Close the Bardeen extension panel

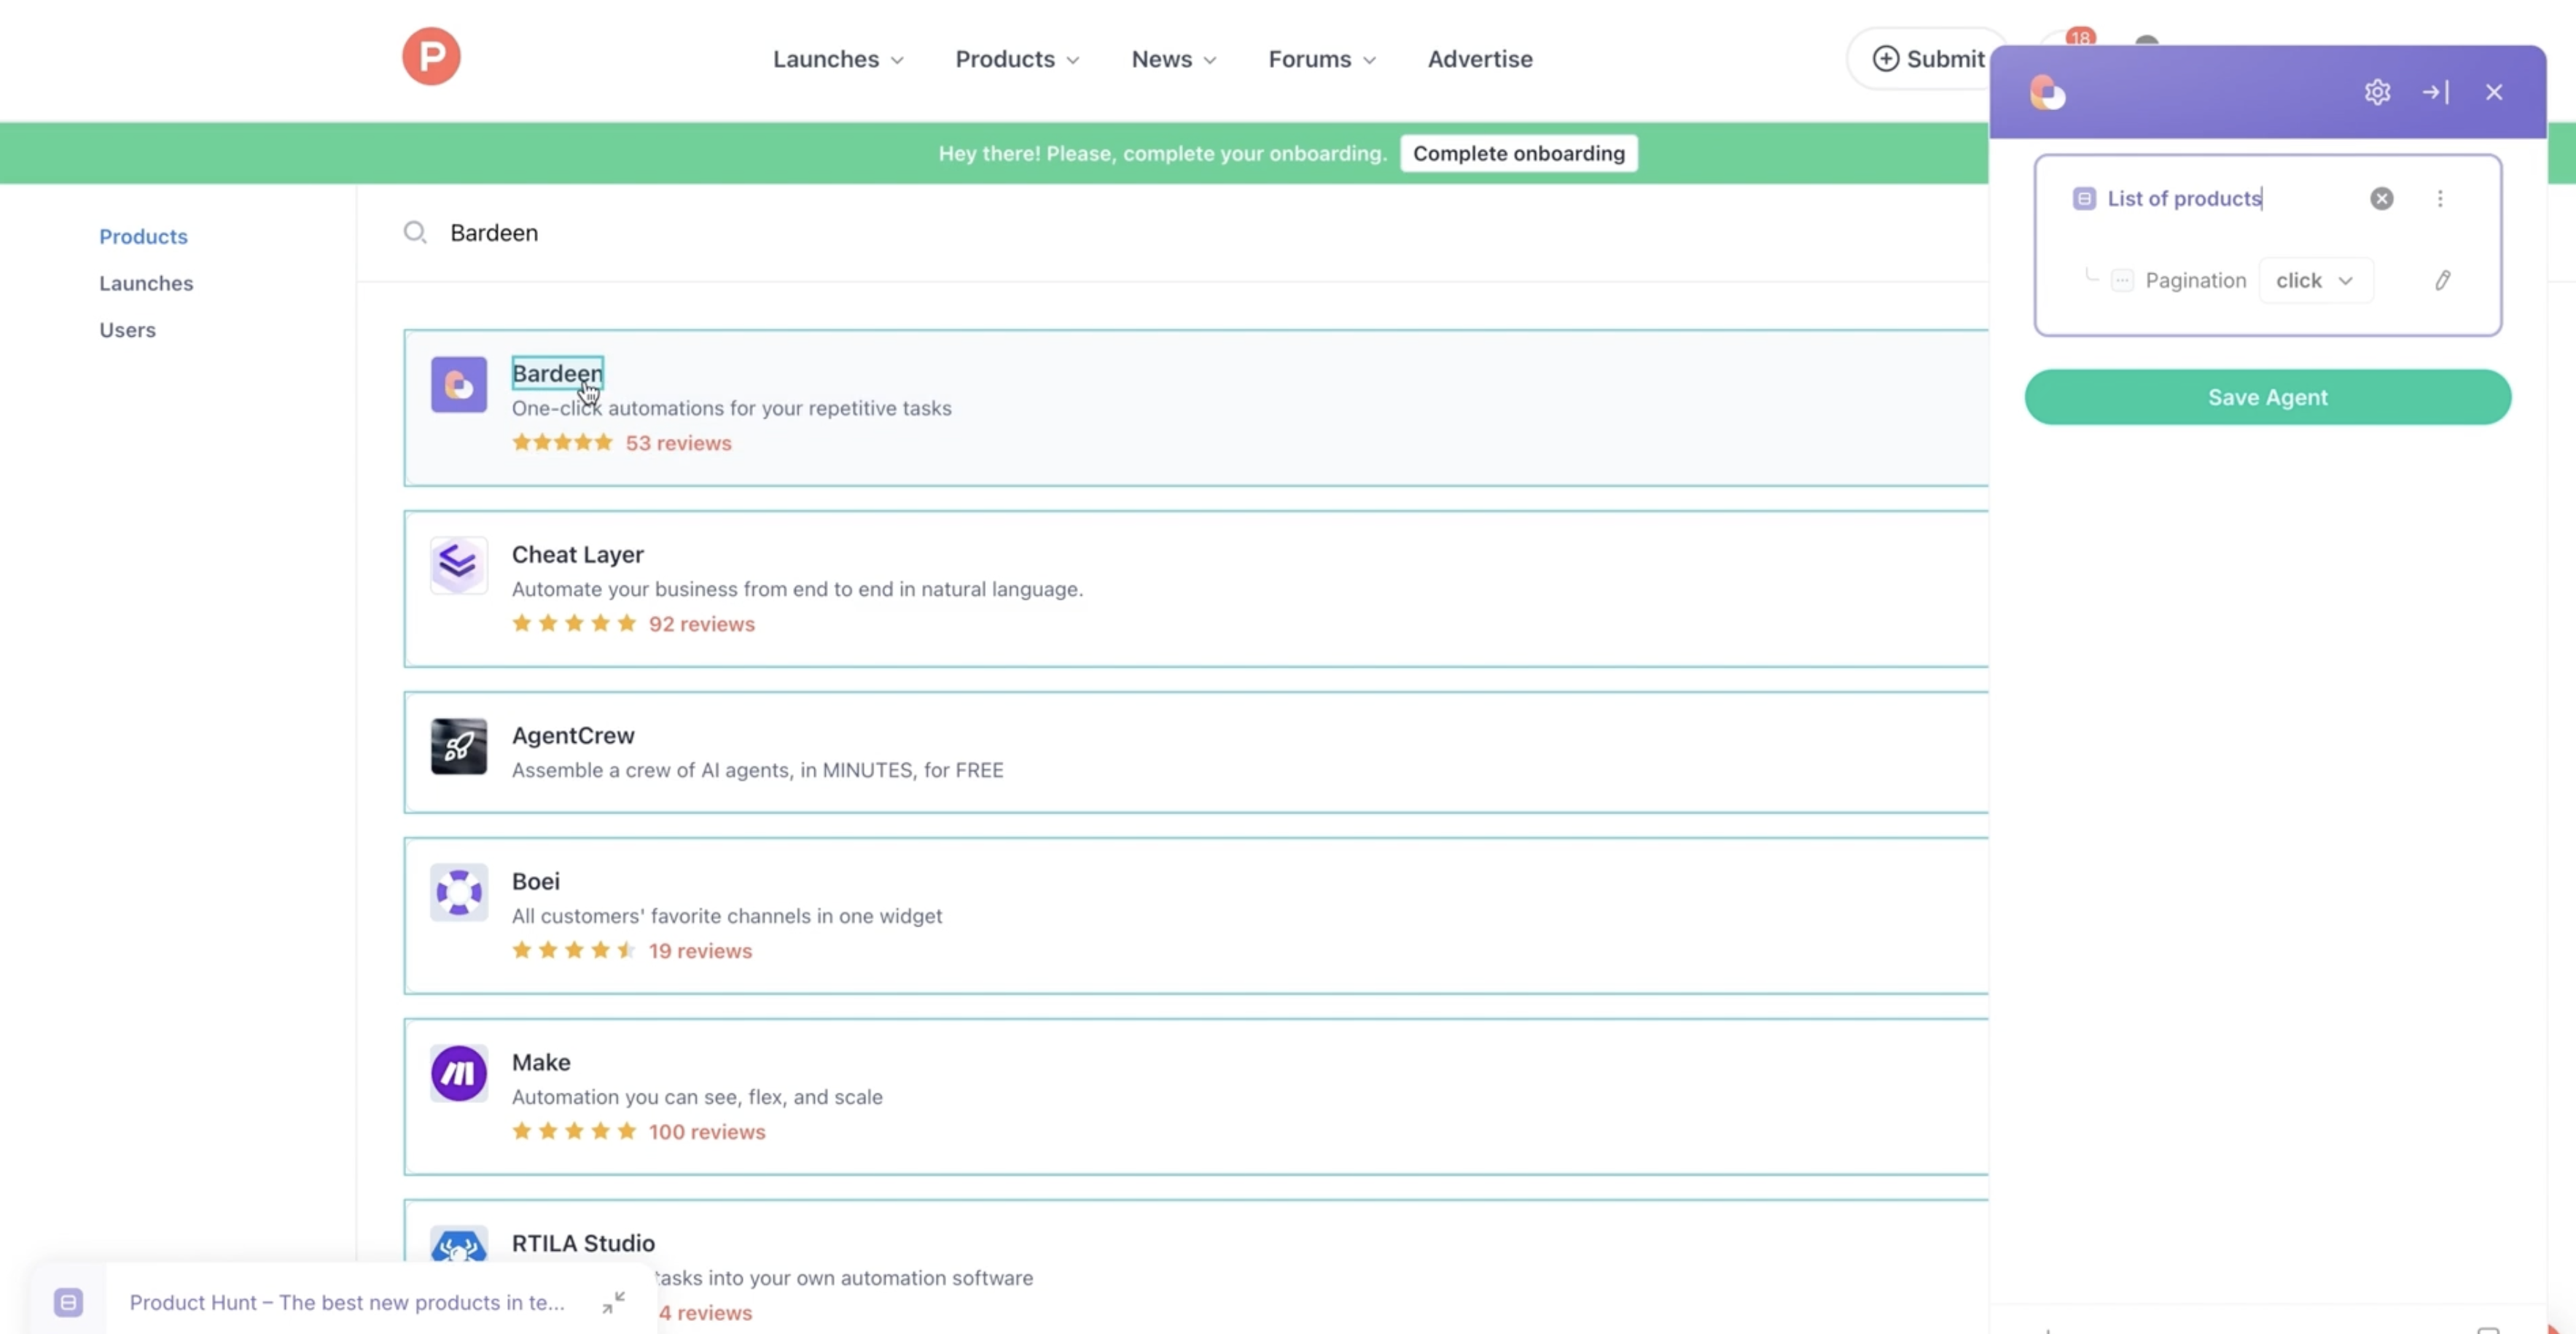tap(2494, 92)
